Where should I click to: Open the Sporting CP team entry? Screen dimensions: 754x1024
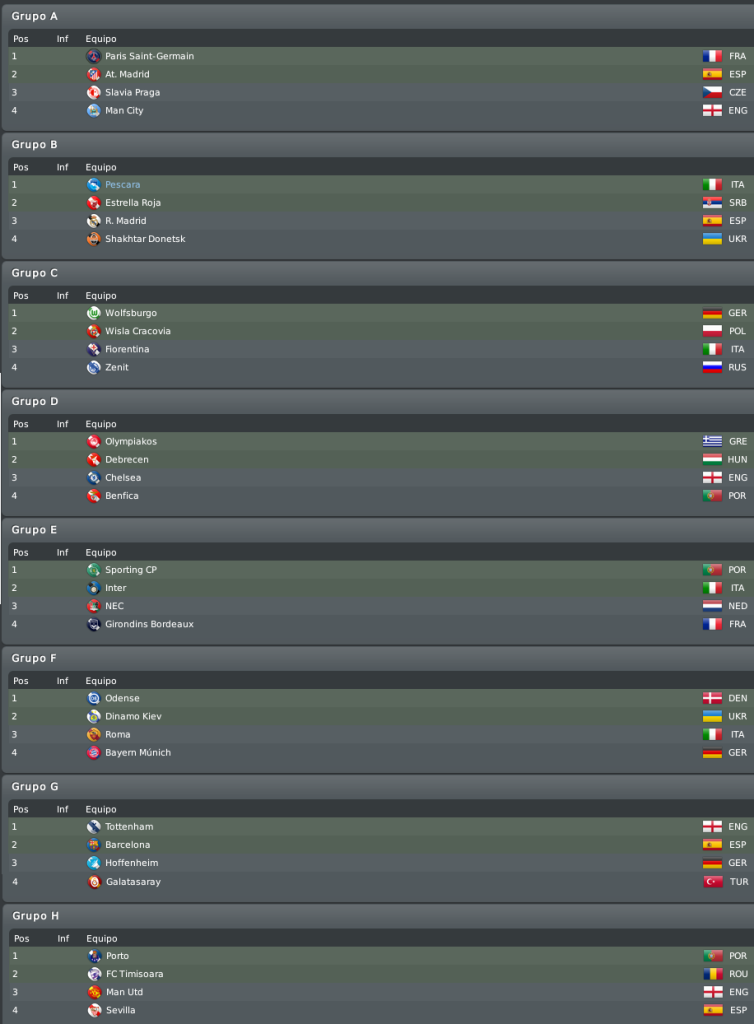click(131, 569)
